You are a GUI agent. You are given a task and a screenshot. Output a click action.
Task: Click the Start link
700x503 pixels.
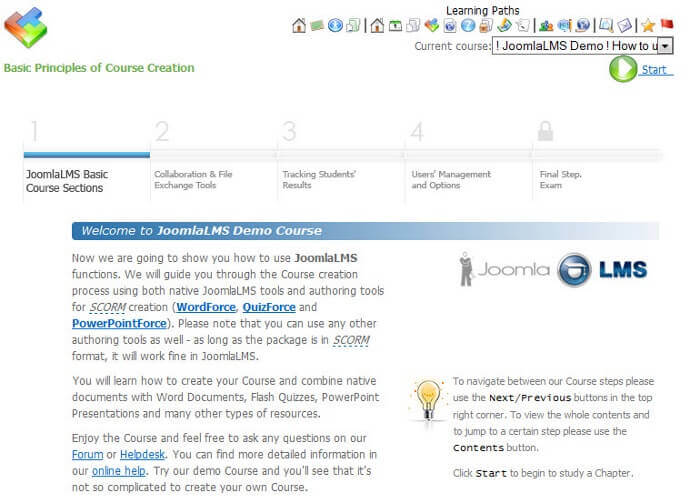tap(654, 70)
